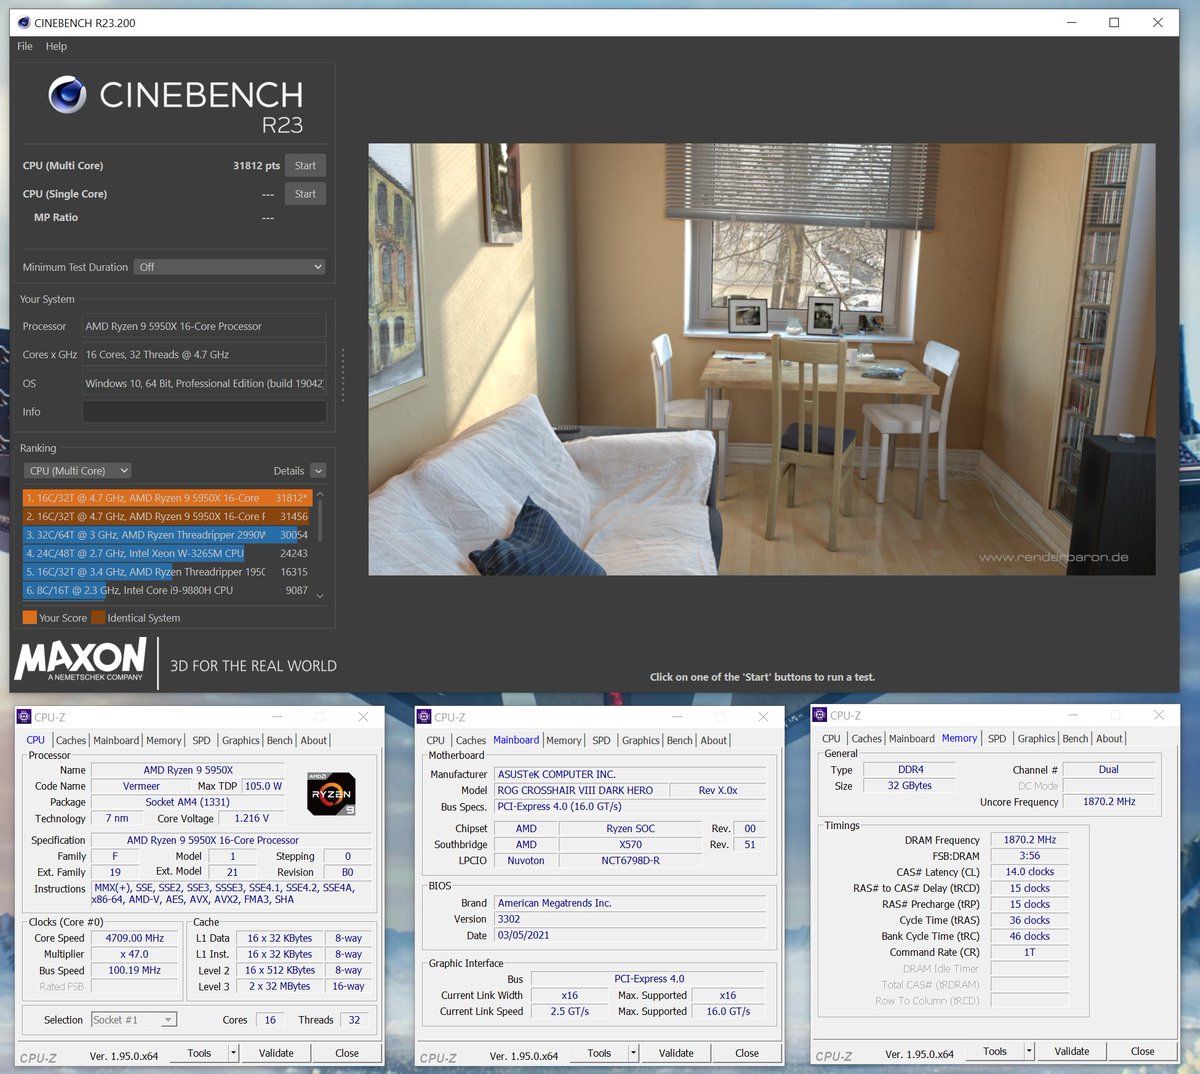Switch to Mainboard tab in CPU-Z CPU window
The height and width of the screenshot is (1074, 1200).
(116, 741)
